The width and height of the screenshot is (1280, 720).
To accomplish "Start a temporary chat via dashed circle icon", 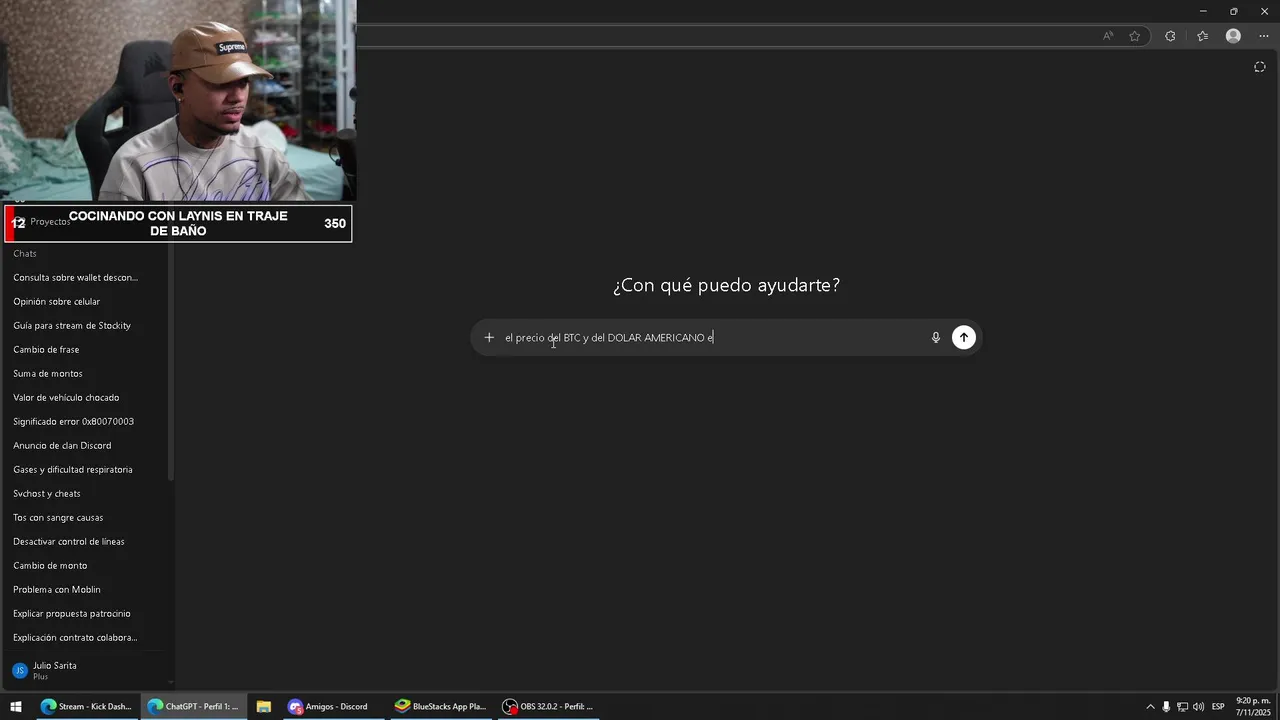I will pyautogui.click(x=1259, y=67).
